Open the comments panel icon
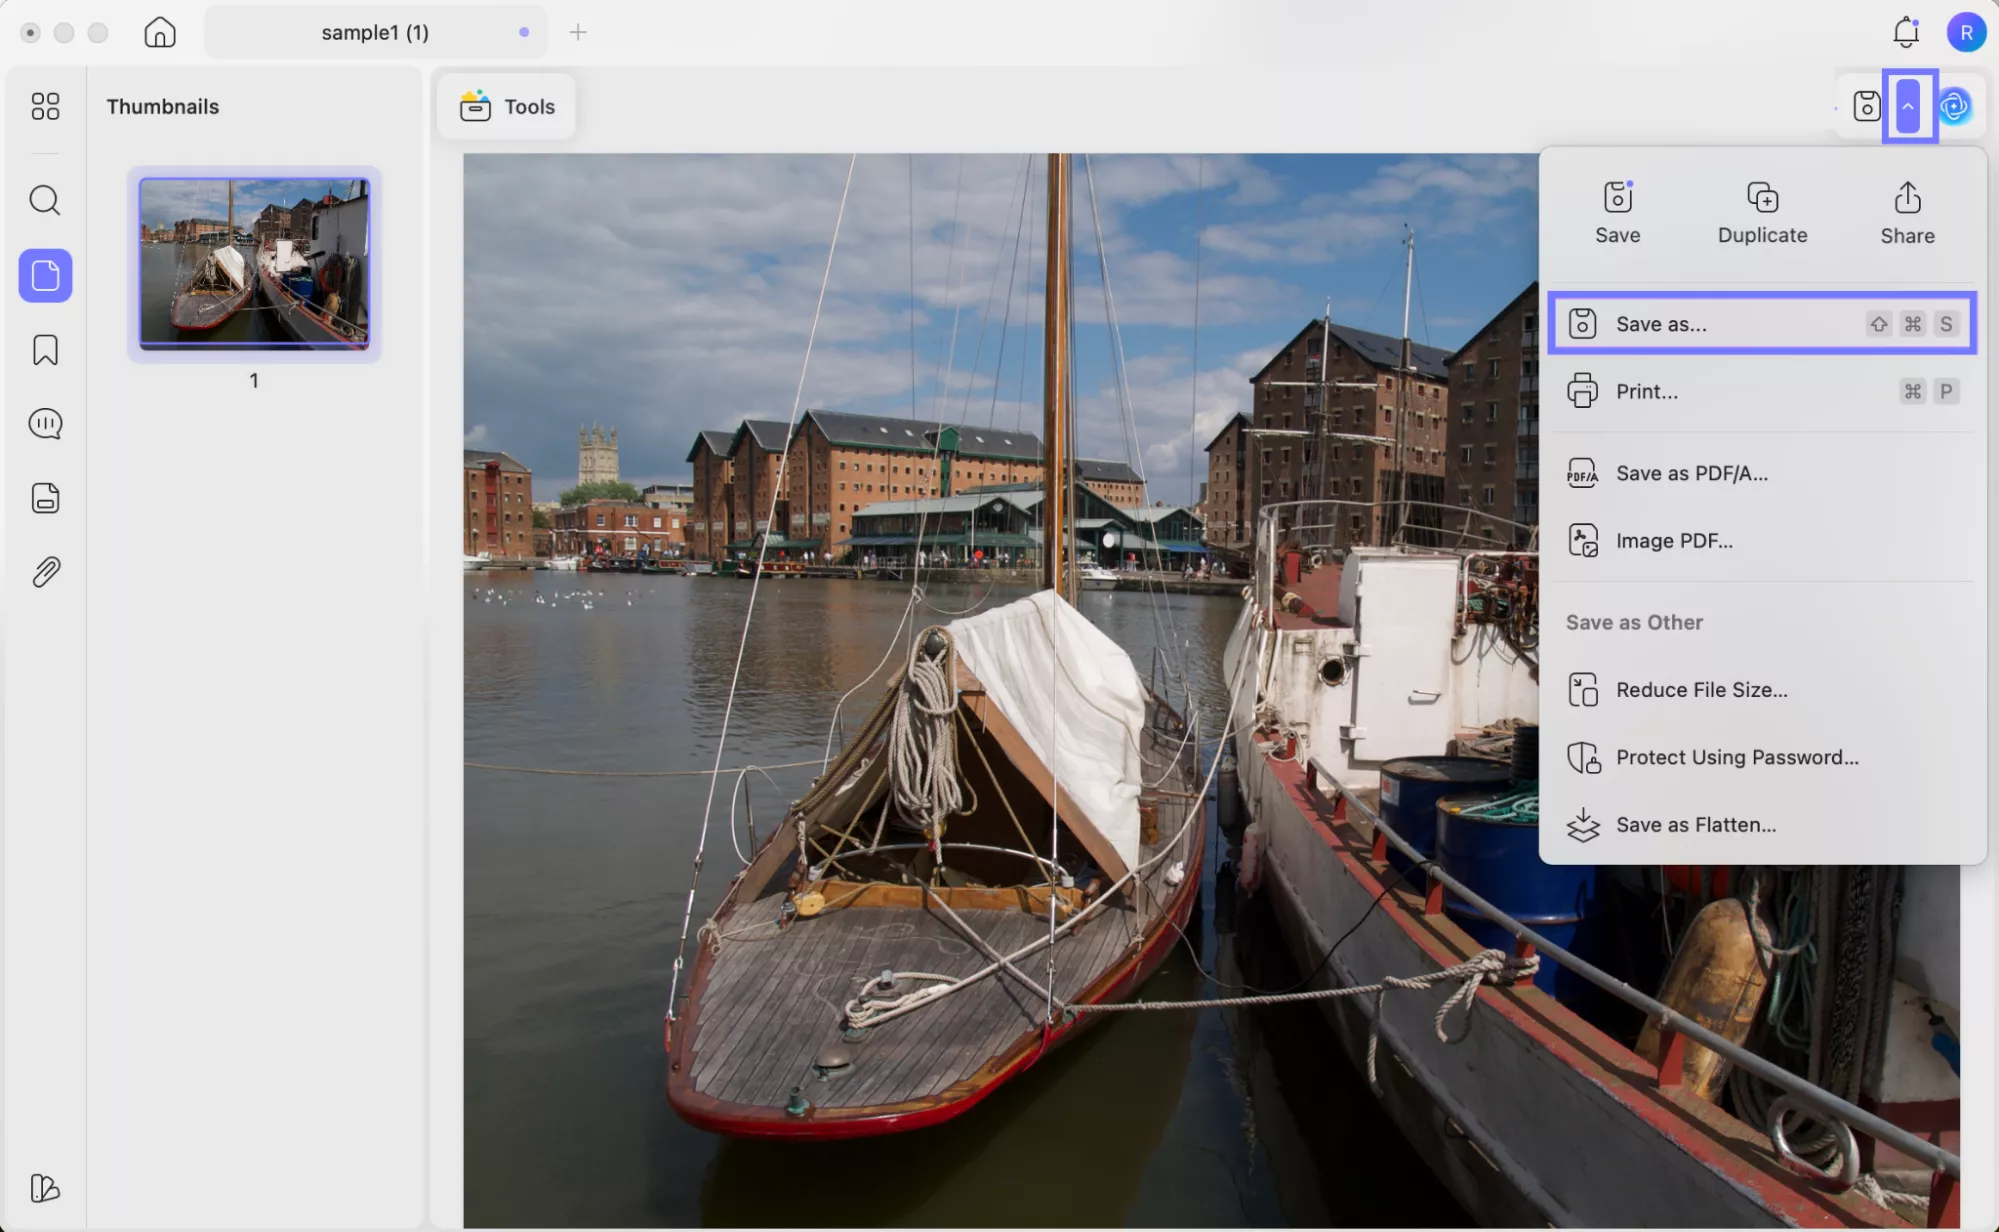1999x1232 pixels. point(45,424)
